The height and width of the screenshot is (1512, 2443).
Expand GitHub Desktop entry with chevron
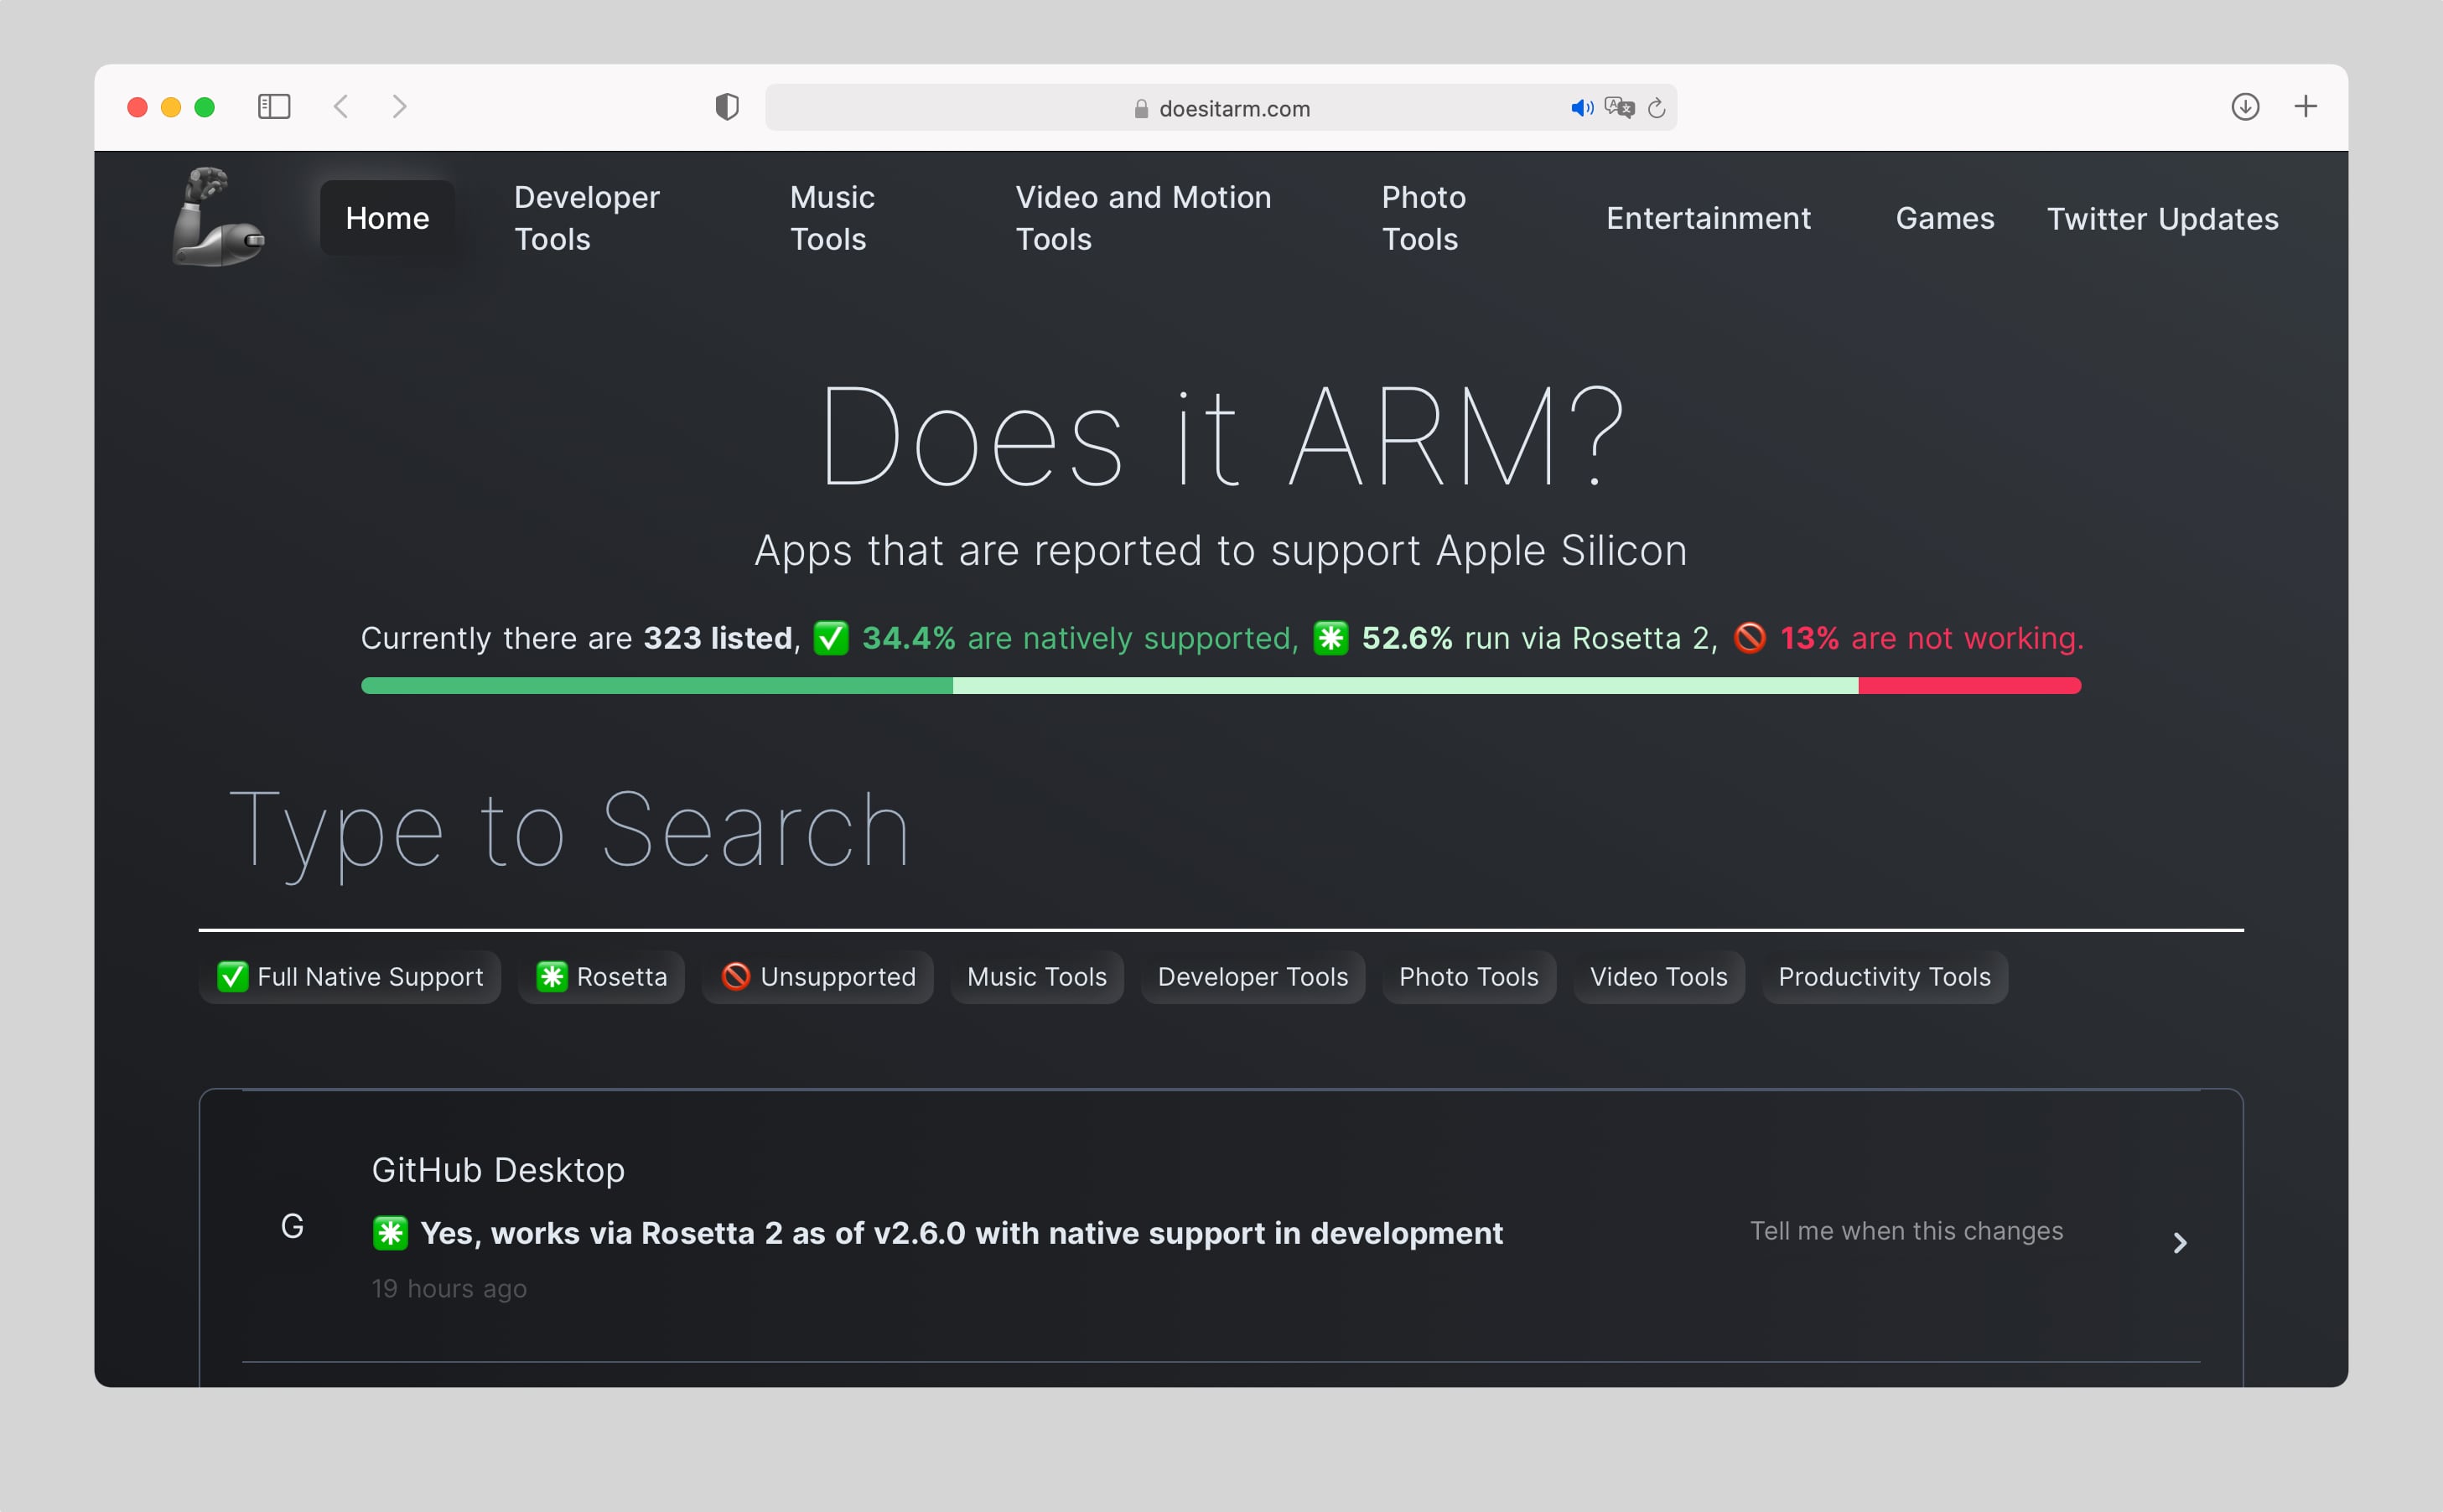[x=2180, y=1243]
